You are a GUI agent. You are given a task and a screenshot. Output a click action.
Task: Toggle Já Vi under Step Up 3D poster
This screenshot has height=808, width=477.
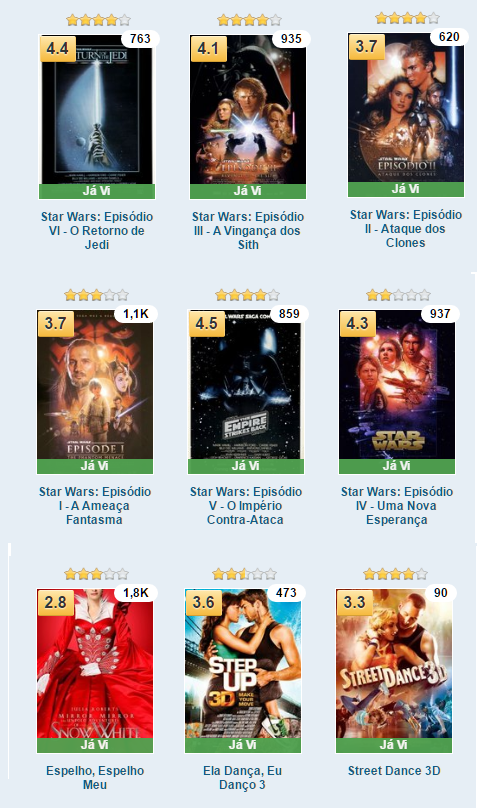(243, 745)
